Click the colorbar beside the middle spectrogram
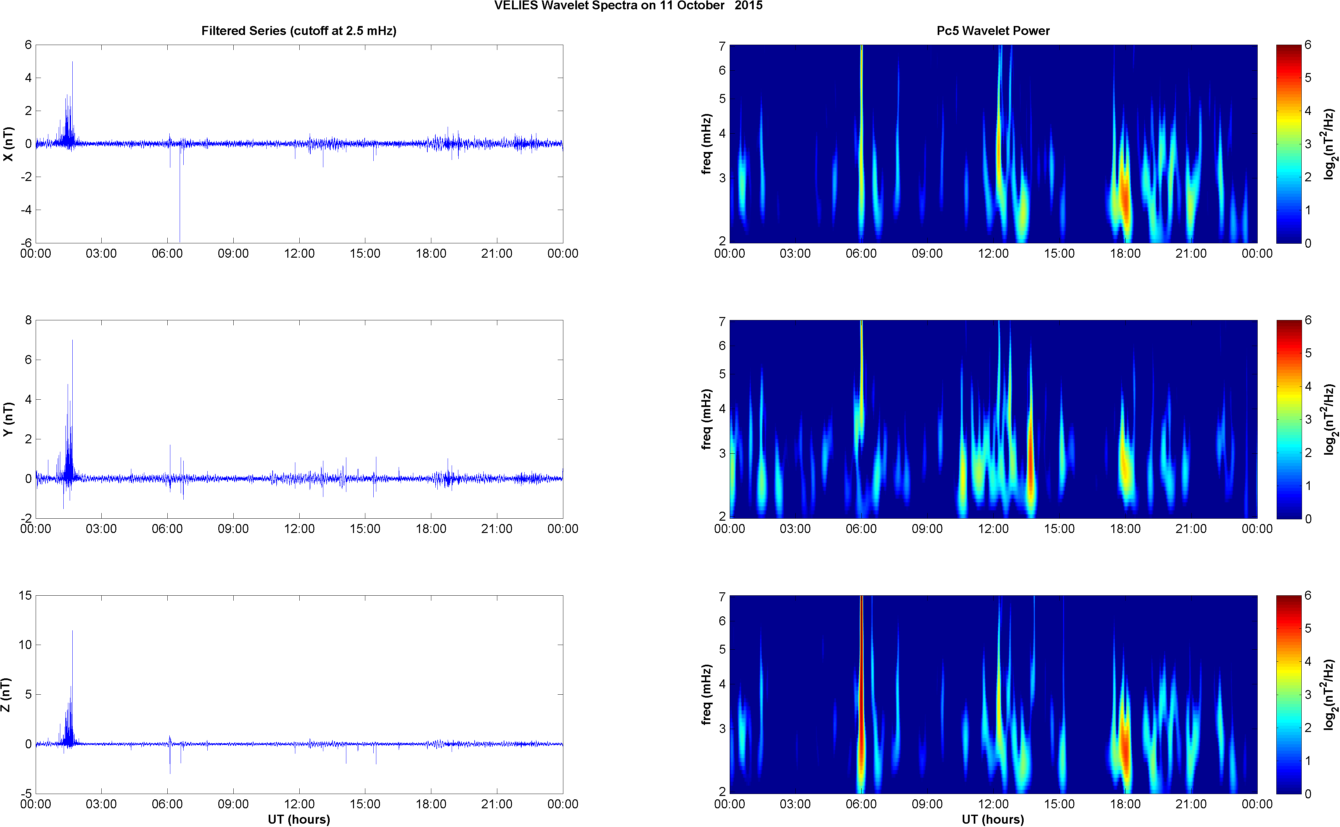Image resolution: width=1340 pixels, height=827 pixels. [x=1287, y=419]
